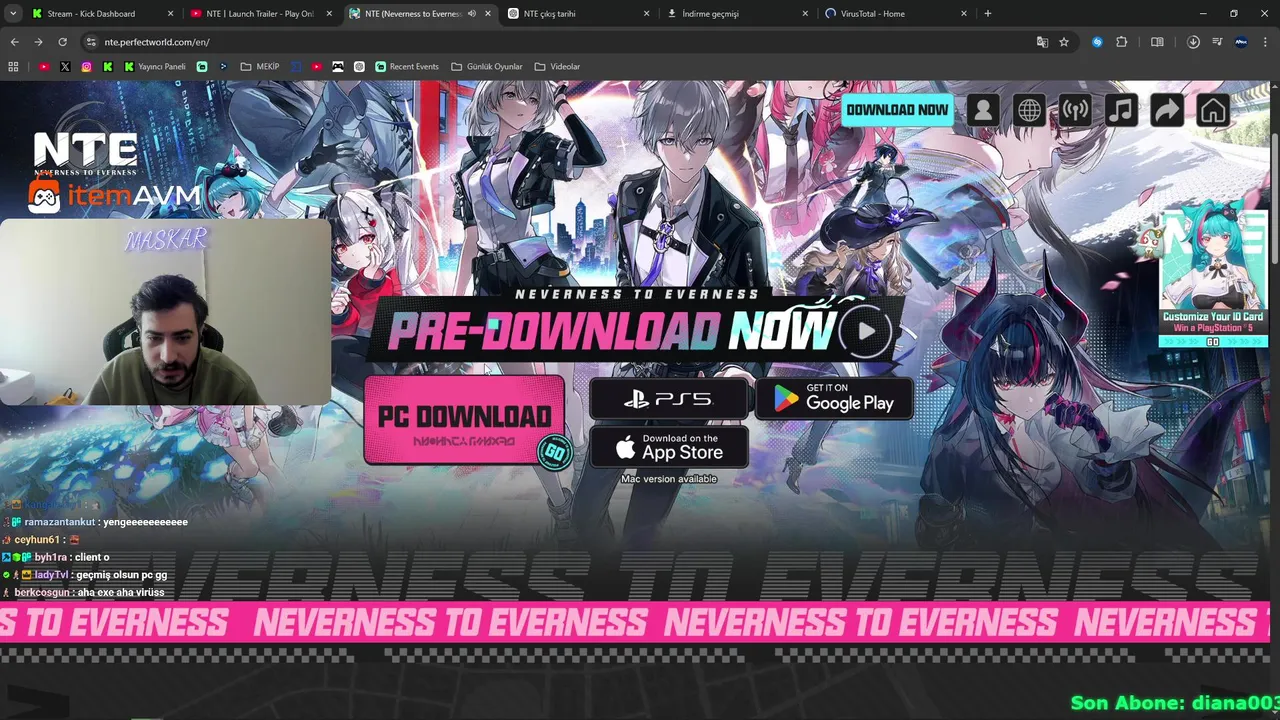Click chat message 'aha exe aha virüss'
This screenshot has width=1280, height=720.
coord(120,593)
